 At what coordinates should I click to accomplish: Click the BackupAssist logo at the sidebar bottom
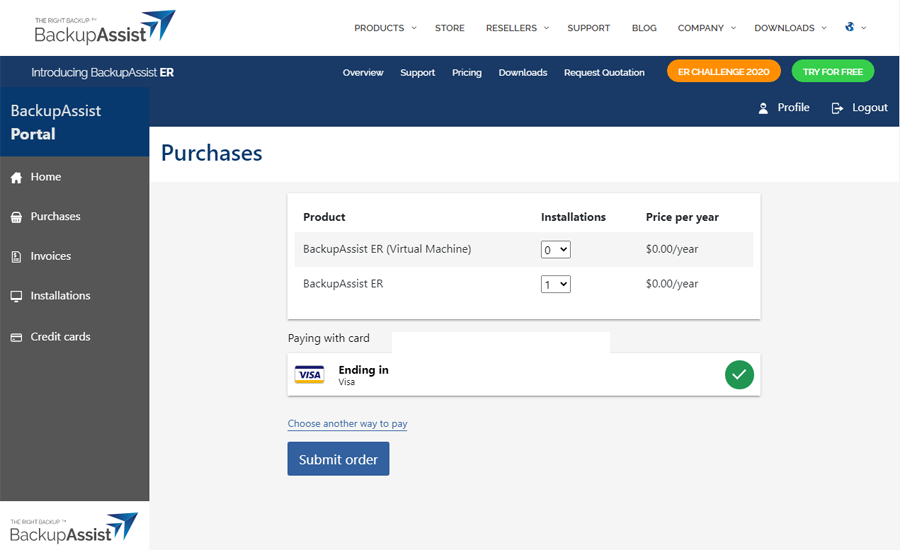pyautogui.click(x=74, y=528)
